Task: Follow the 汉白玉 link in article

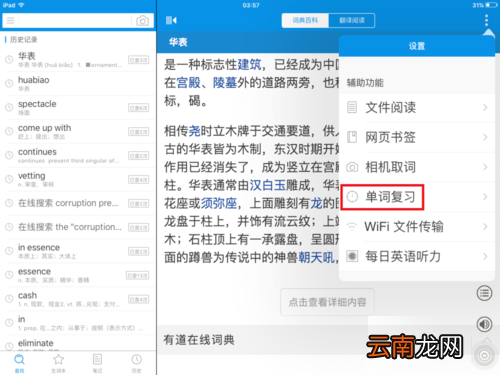Action: point(268,185)
